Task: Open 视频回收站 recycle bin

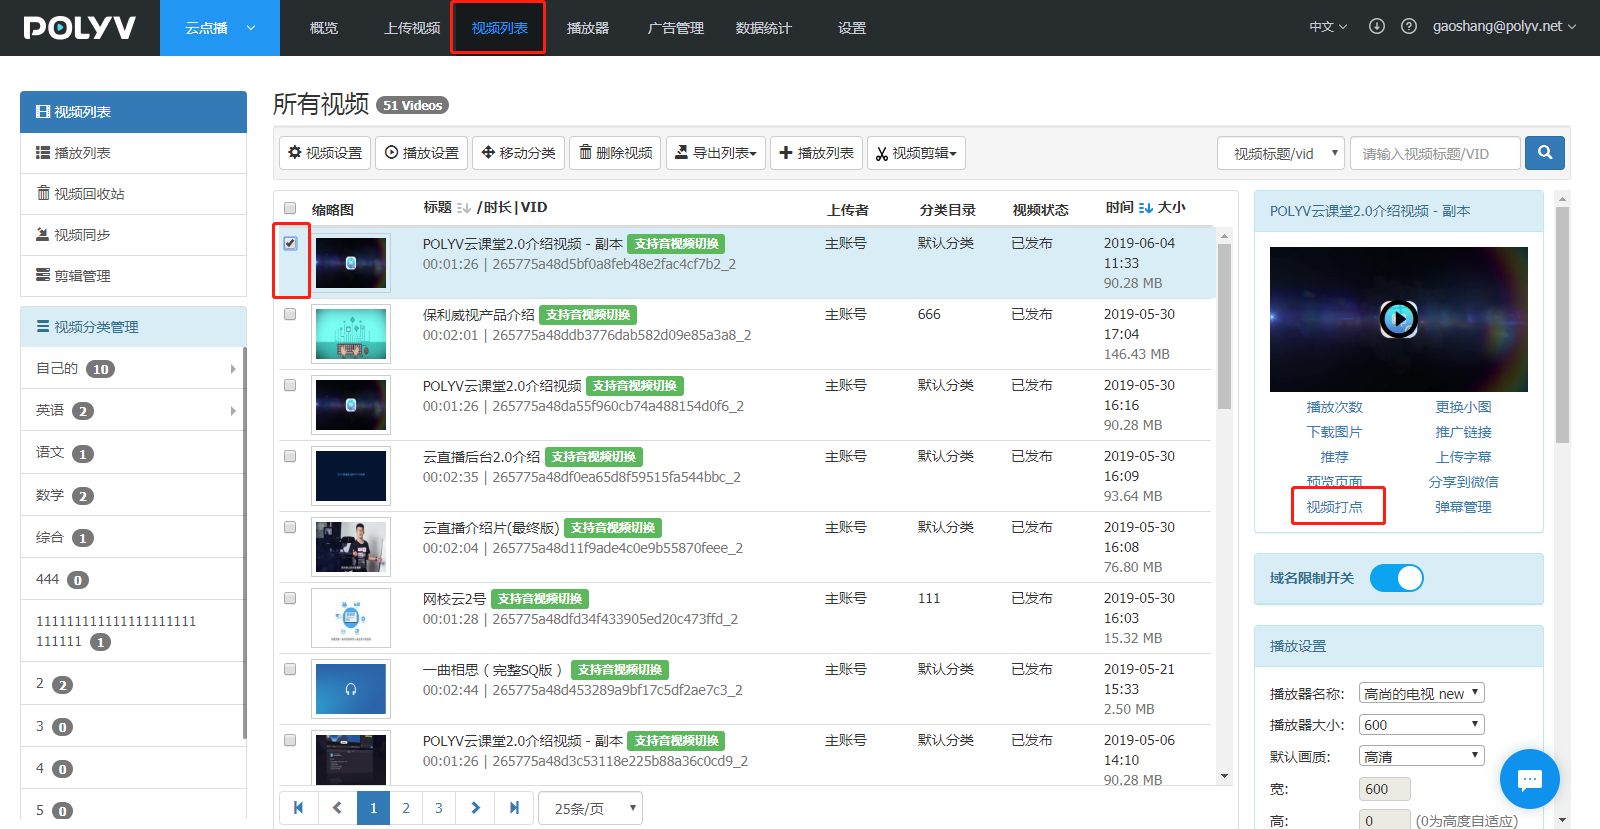Action: (133, 194)
